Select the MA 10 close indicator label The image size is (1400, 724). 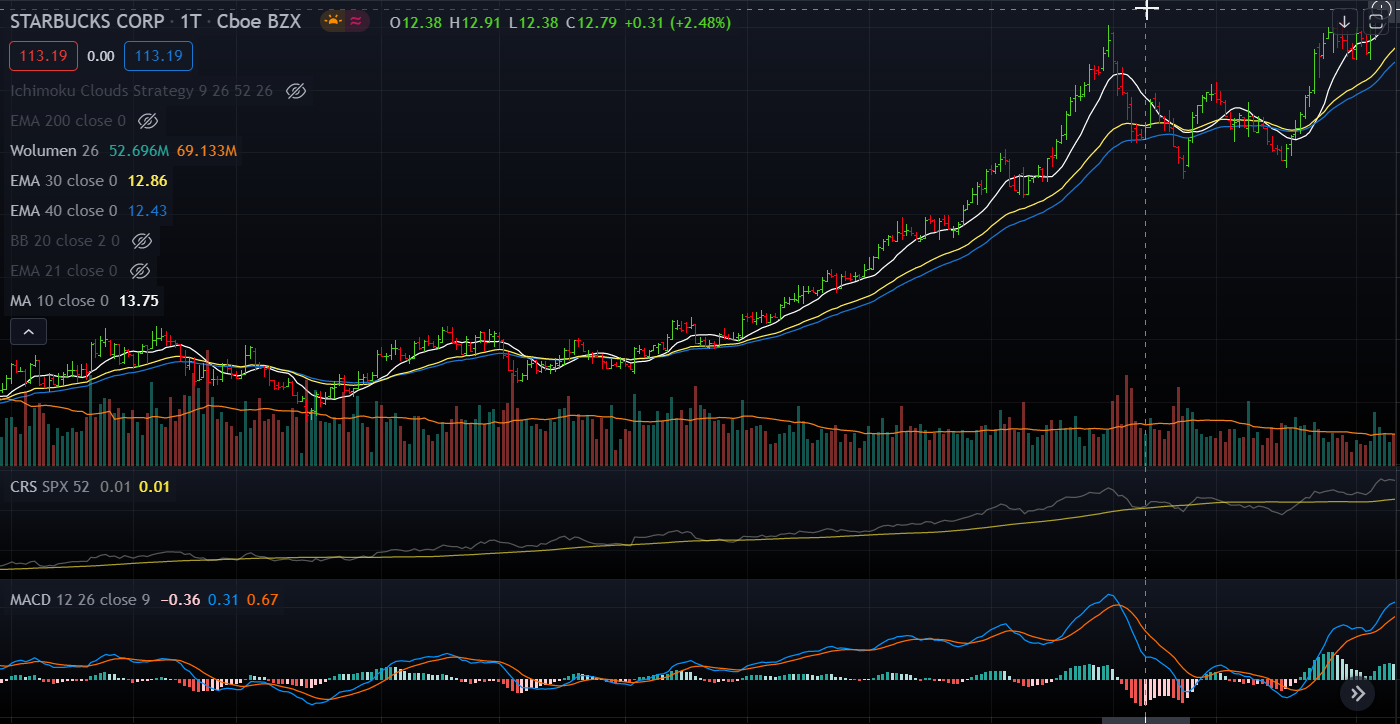[59, 301]
